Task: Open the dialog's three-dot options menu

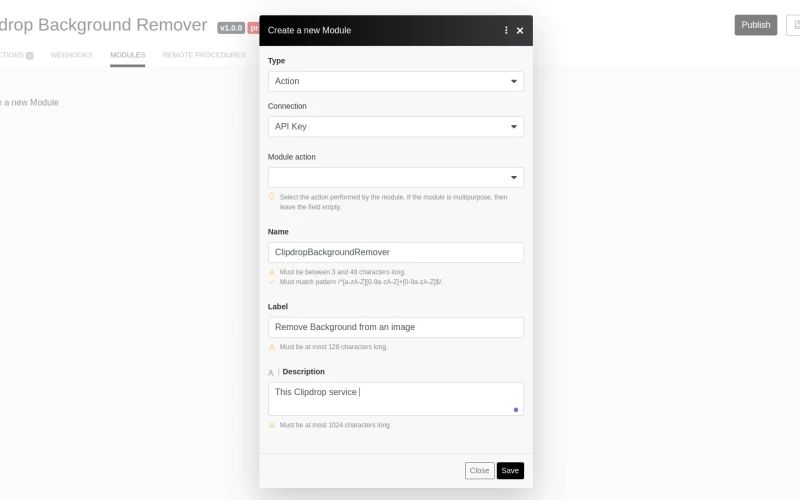Action: point(506,30)
